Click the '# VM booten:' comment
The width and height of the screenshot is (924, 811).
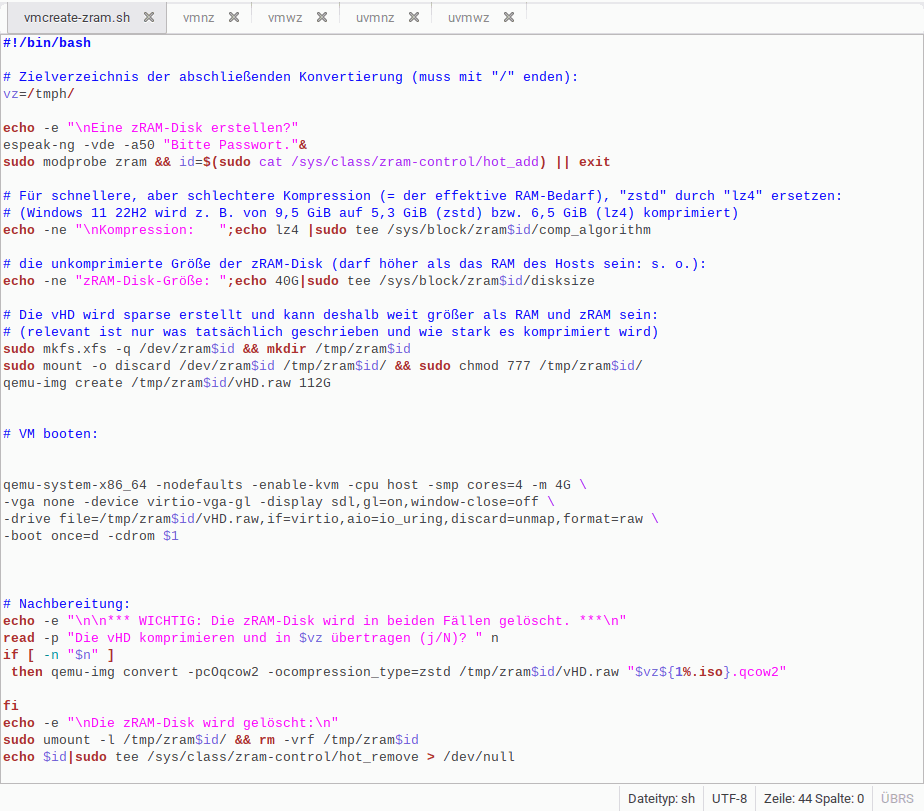click(51, 434)
